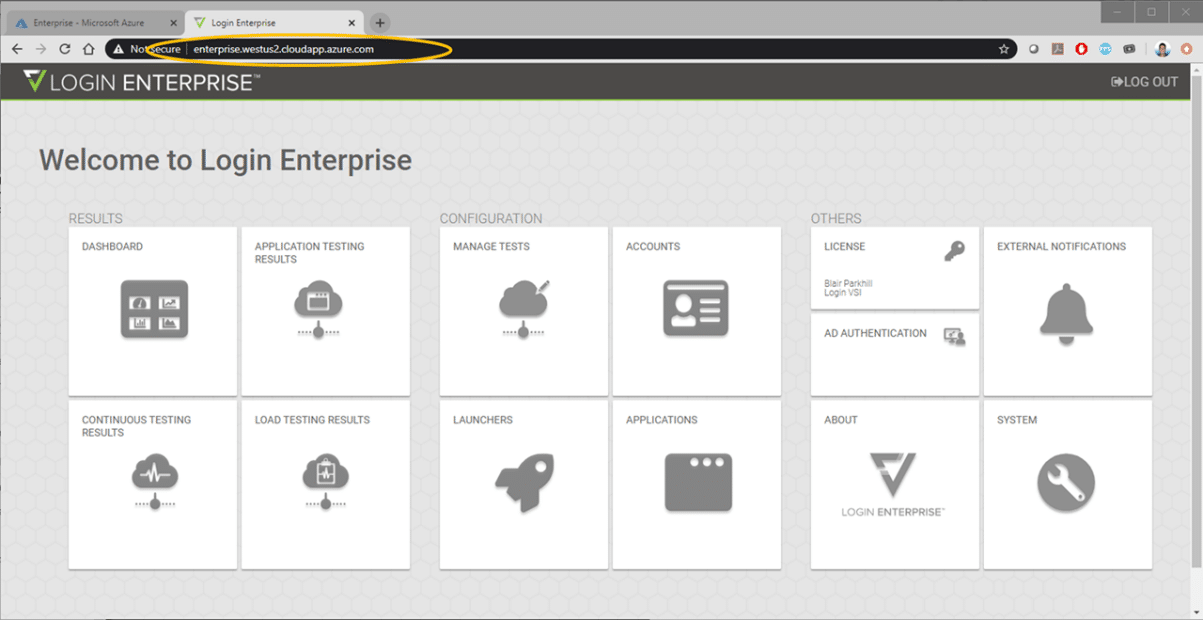Image resolution: width=1203 pixels, height=620 pixels.
Task: Open Applications window icon
Action: click(698, 483)
